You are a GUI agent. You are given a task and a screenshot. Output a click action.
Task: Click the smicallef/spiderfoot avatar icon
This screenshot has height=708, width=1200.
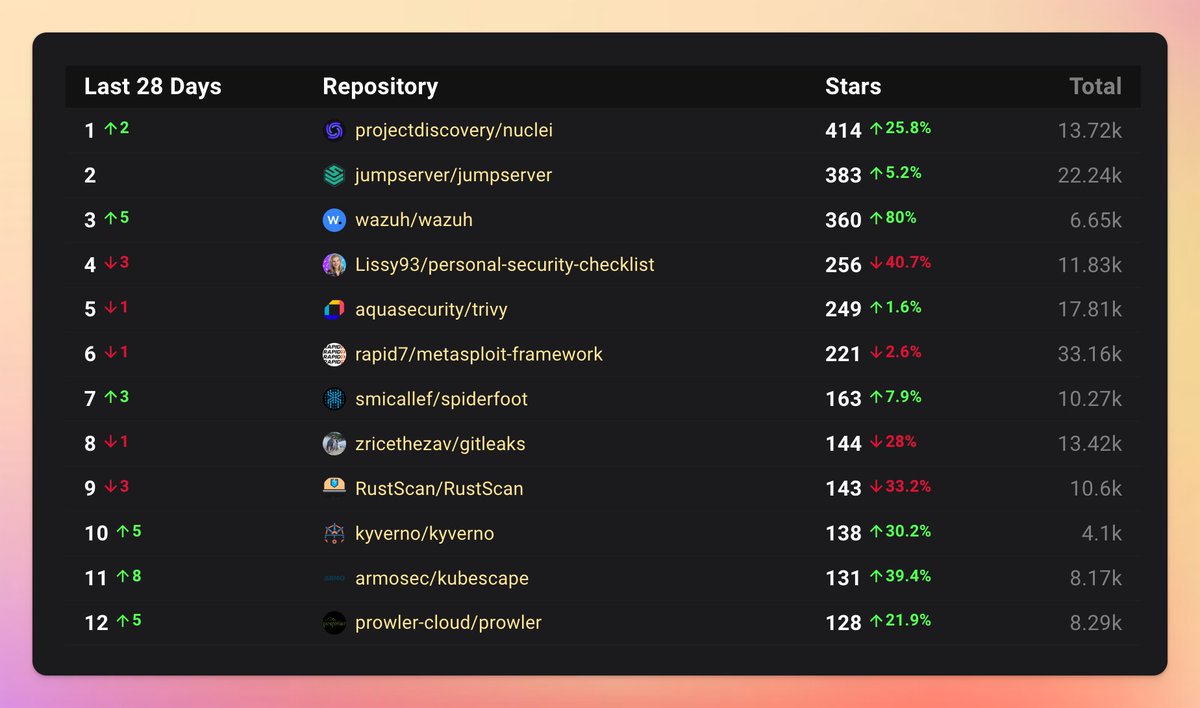334,399
